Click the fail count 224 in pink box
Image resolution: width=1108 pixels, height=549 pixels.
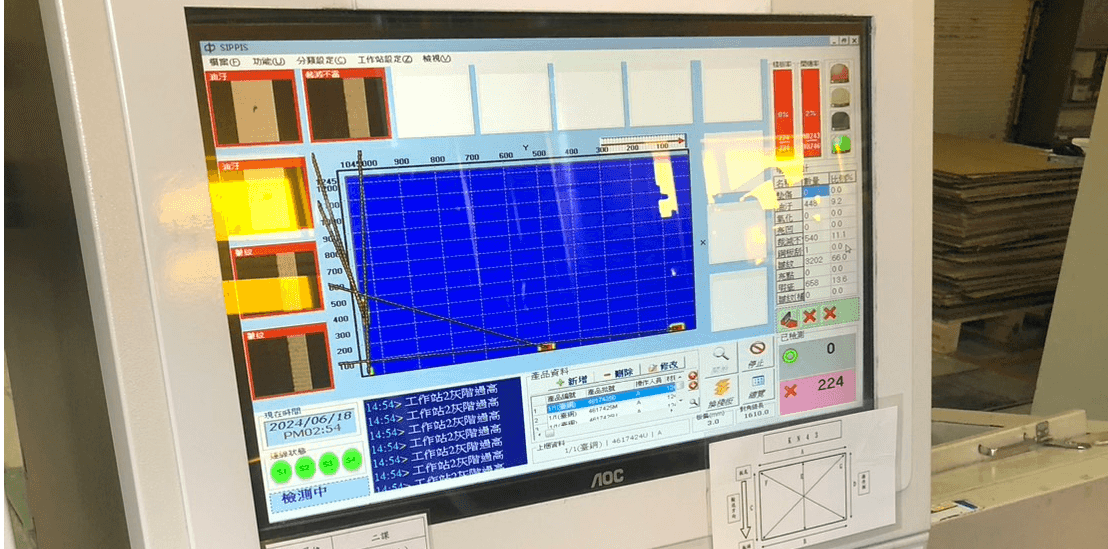pyautogui.click(x=830, y=384)
